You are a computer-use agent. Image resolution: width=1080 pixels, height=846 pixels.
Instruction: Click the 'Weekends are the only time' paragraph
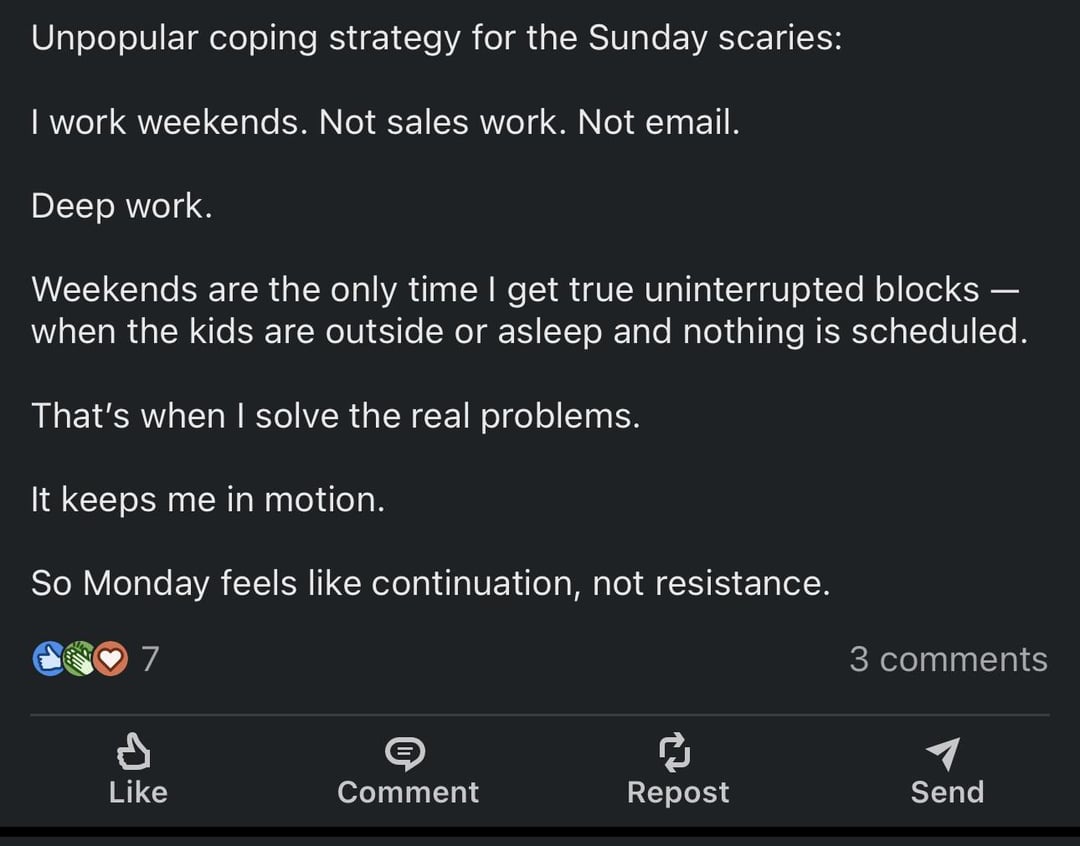tap(528, 310)
